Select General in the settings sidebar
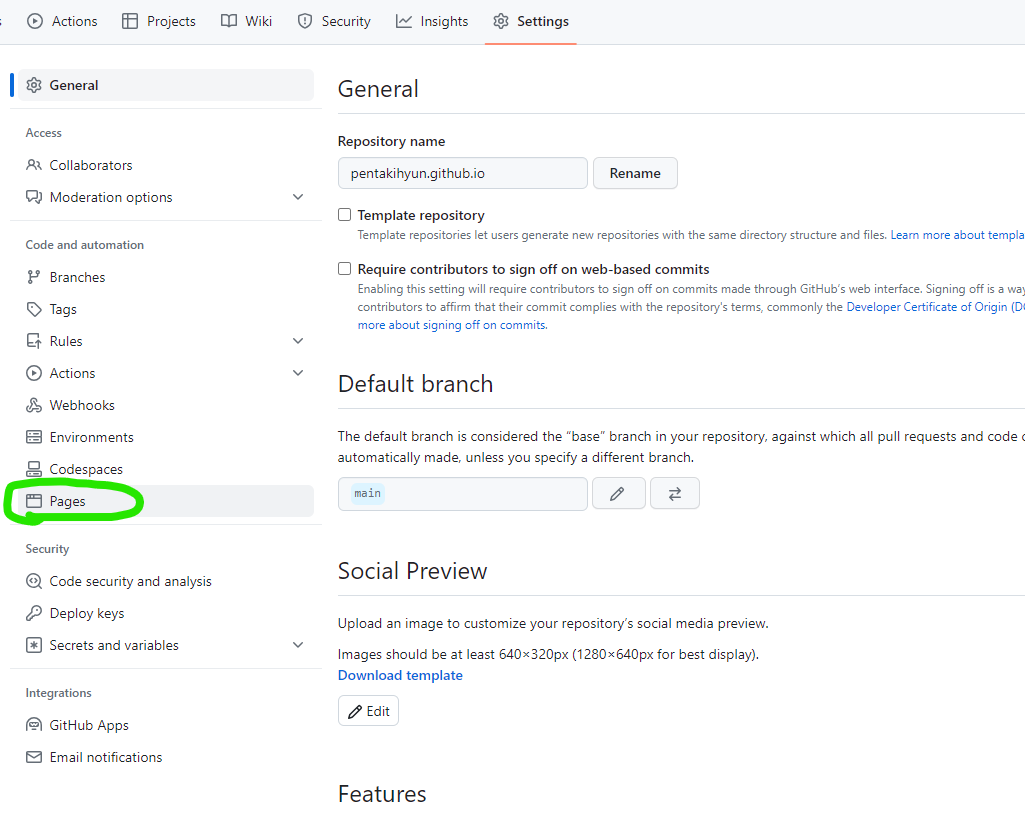1025x814 pixels. point(166,85)
